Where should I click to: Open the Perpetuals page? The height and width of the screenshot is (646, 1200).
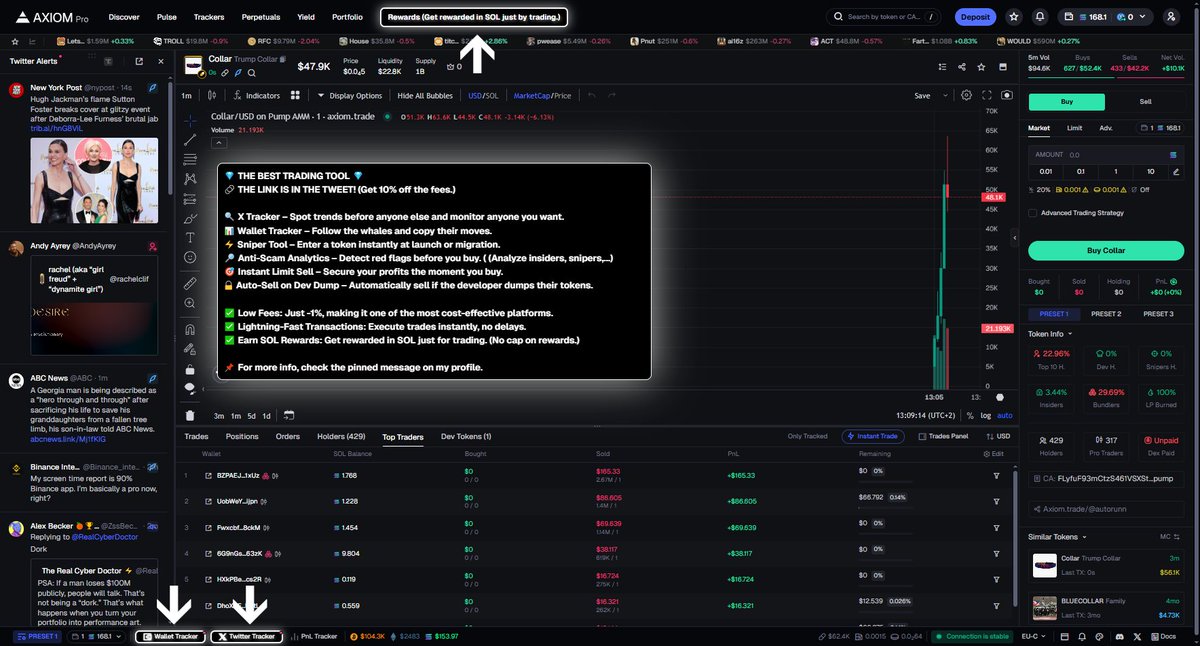pyautogui.click(x=260, y=17)
